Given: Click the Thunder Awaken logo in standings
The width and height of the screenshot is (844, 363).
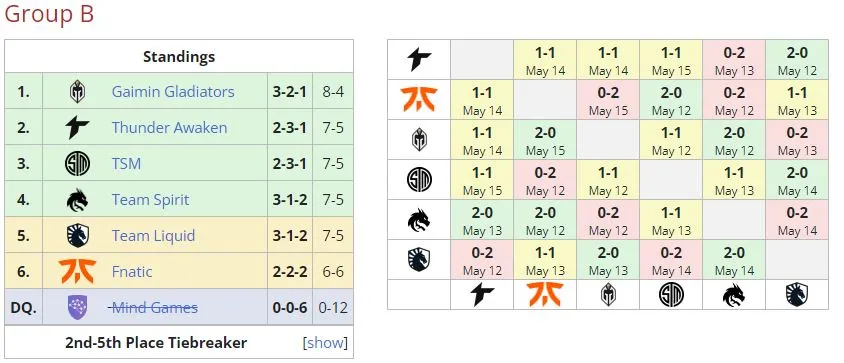Looking at the screenshot, I should pyautogui.click(x=77, y=128).
